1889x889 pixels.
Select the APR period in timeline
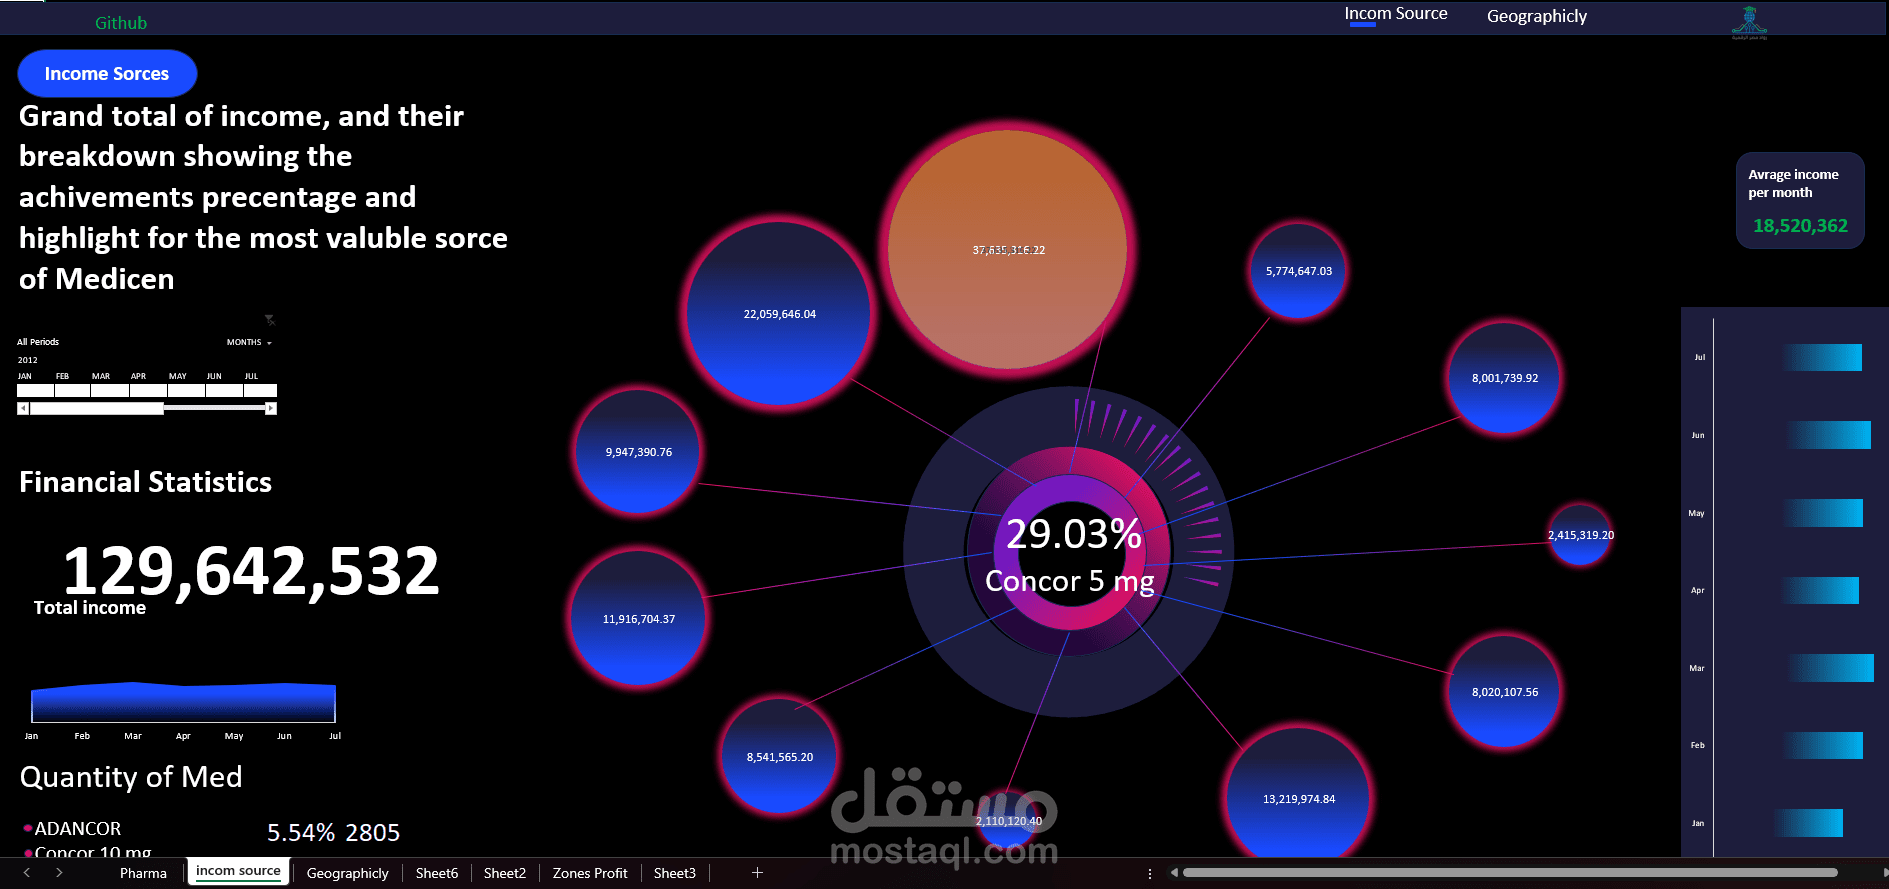[x=148, y=391]
